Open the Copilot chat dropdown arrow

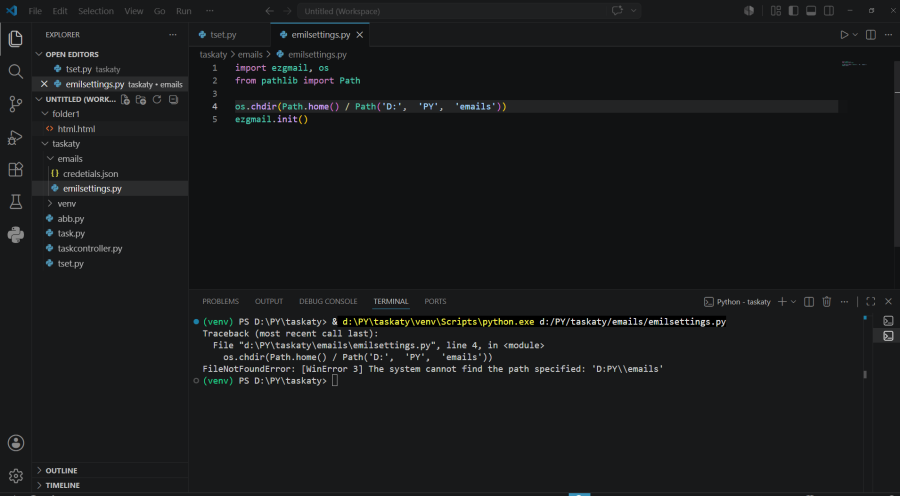(634, 11)
